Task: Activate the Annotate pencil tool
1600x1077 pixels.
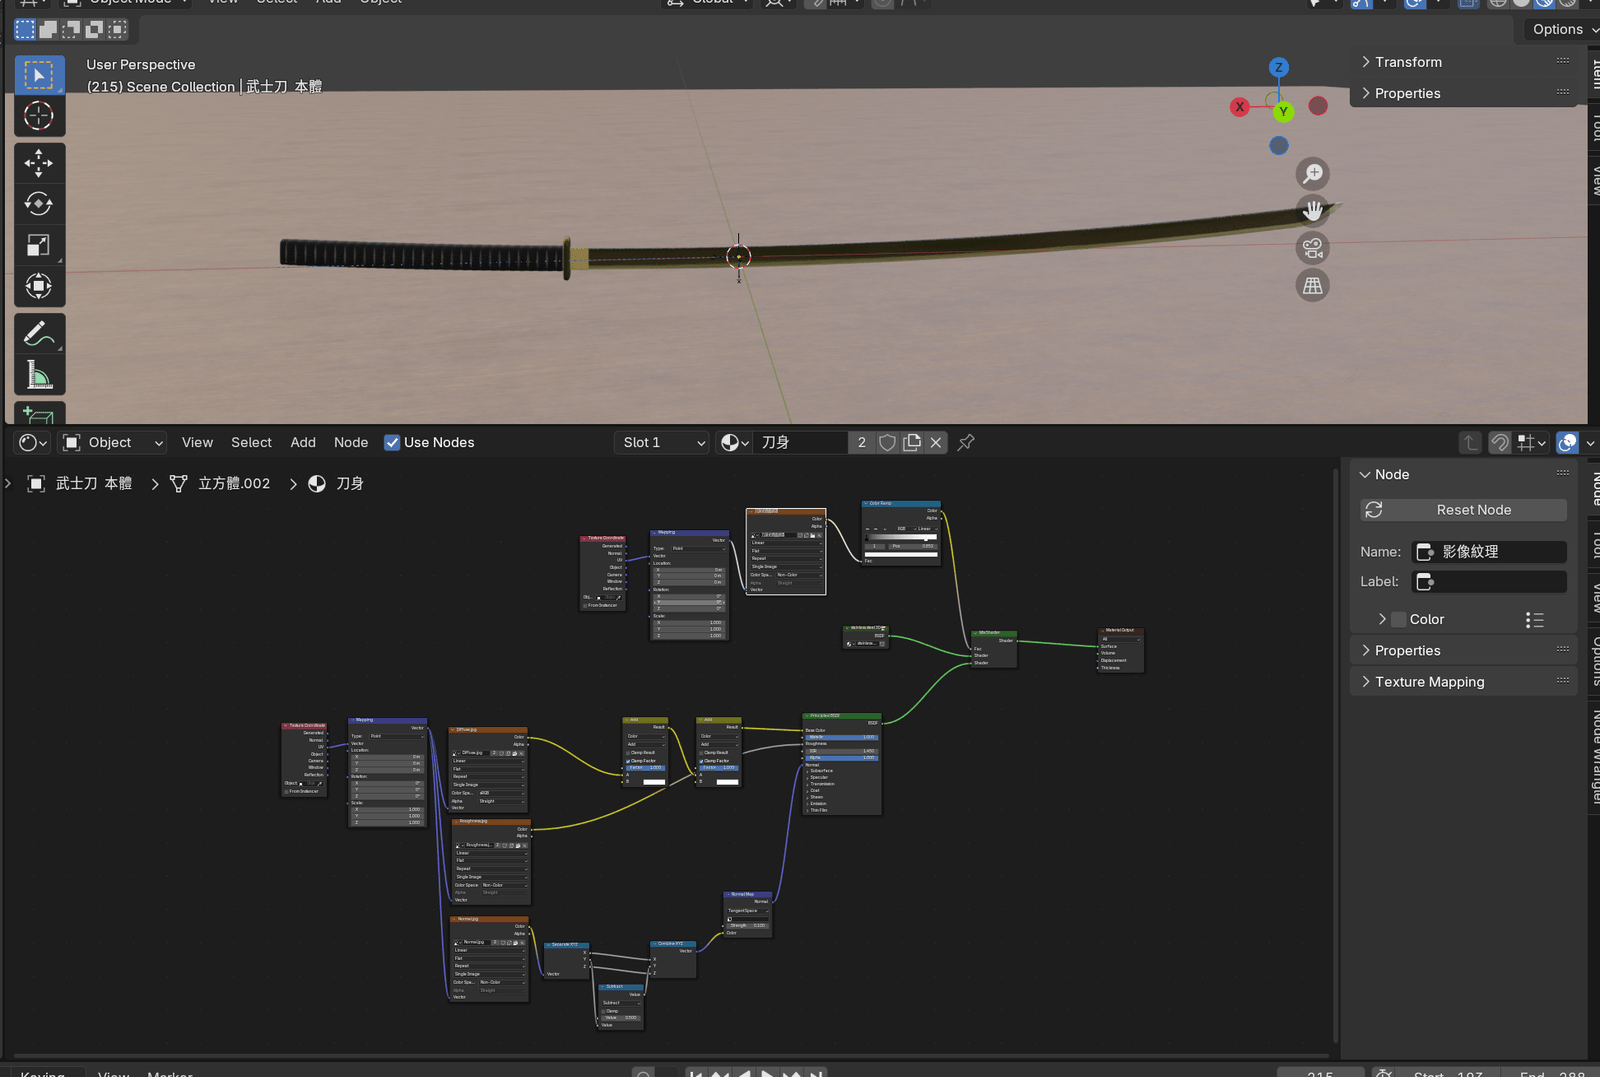Action: (39, 334)
